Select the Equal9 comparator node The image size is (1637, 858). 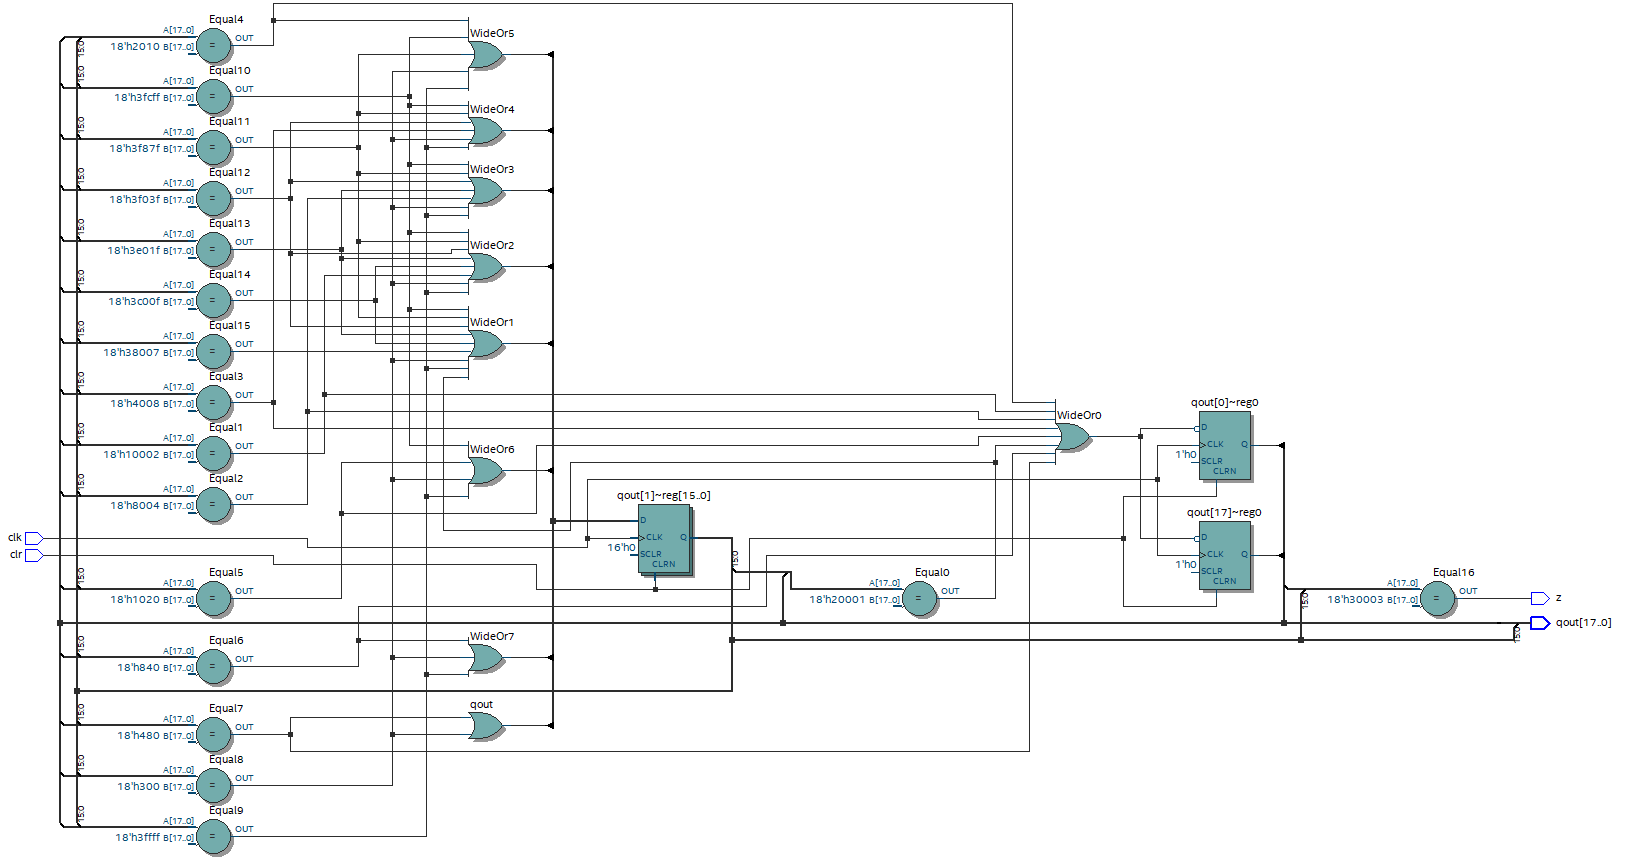(x=213, y=837)
